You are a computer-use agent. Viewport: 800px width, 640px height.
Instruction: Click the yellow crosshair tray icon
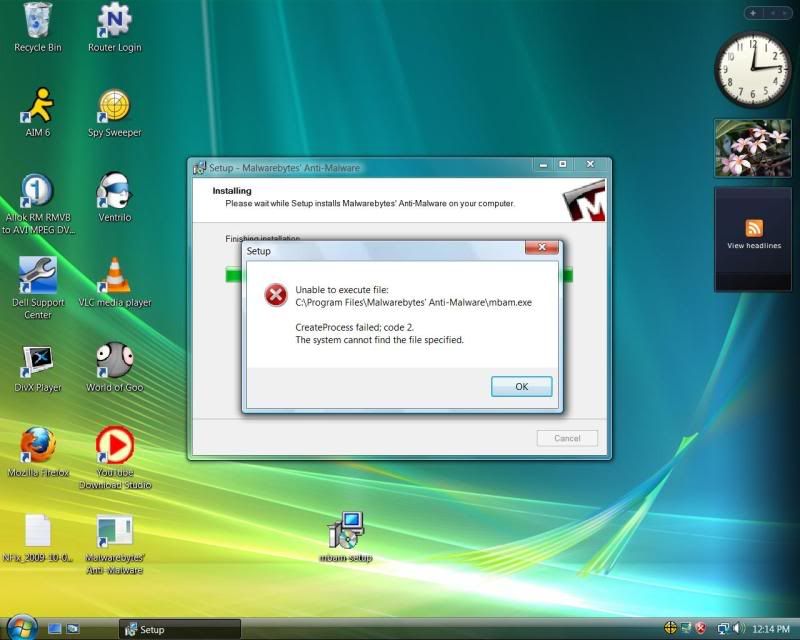click(x=670, y=628)
